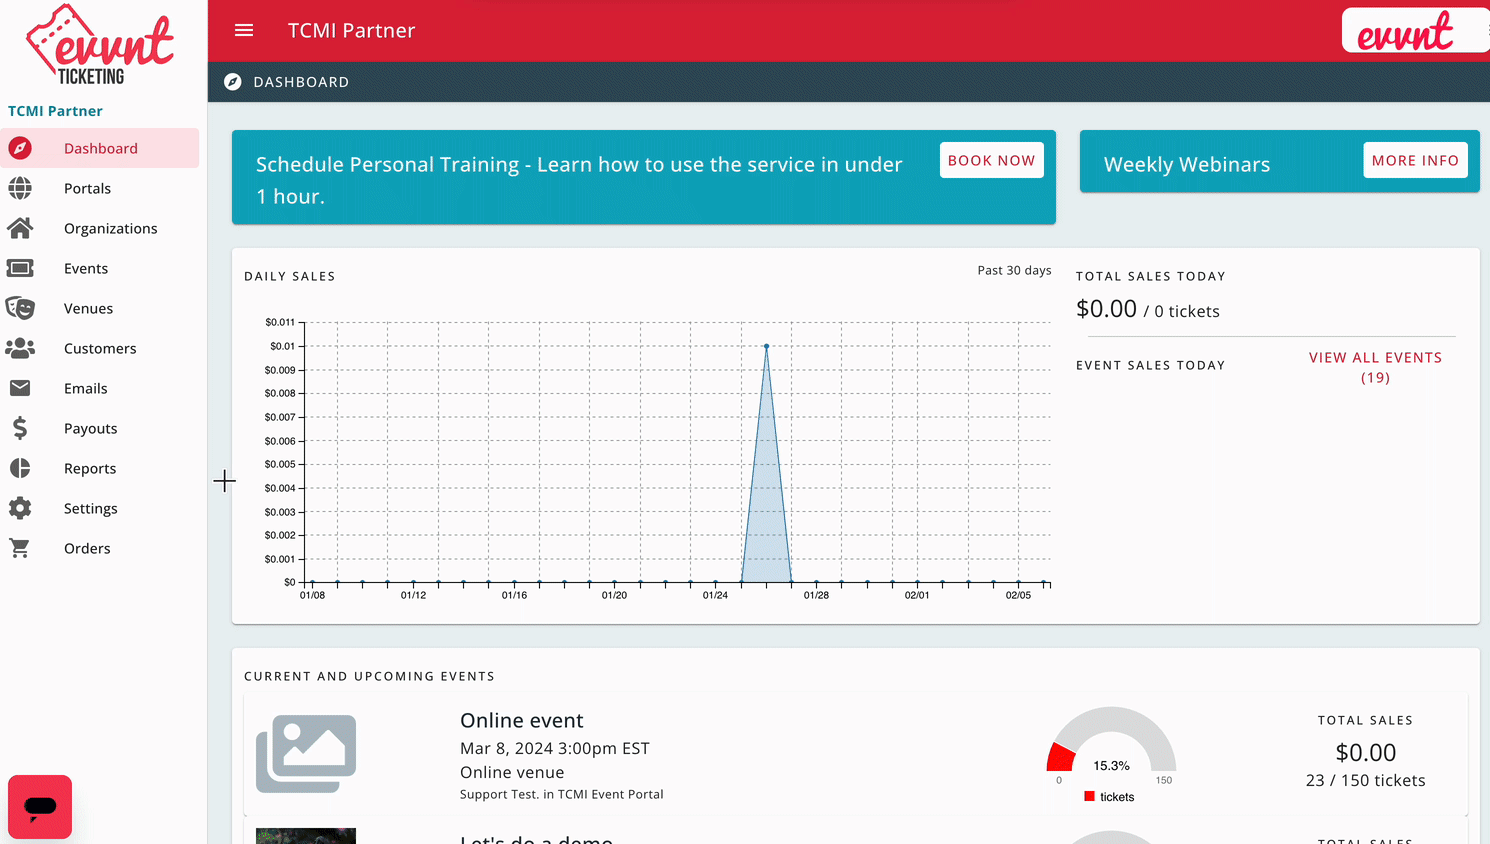
Task: Click the Reports pie chart icon
Action: pos(20,468)
